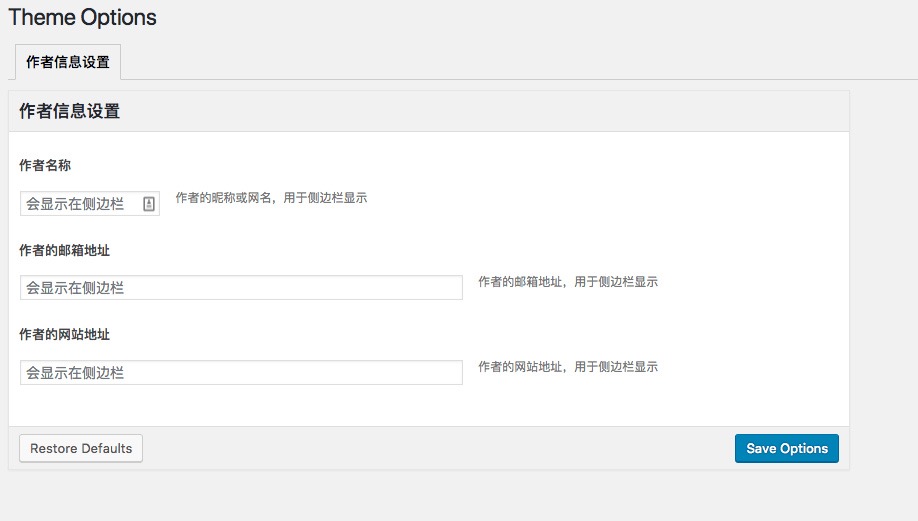
Task: Click the 作者的邮箱地址 field label
Action: click(x=64, y=251)
